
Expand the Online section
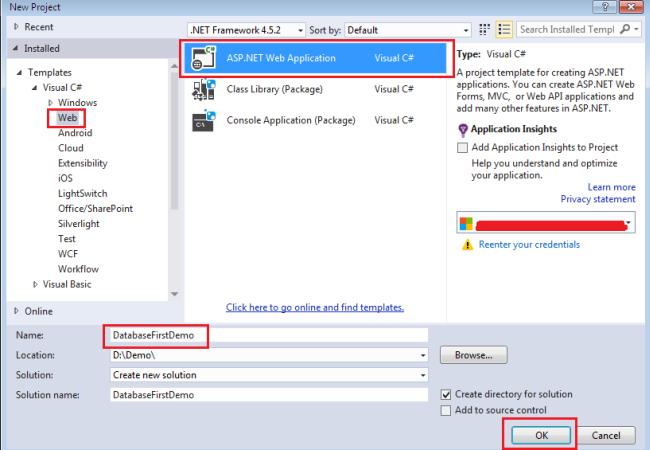click(x=16, y=311)
